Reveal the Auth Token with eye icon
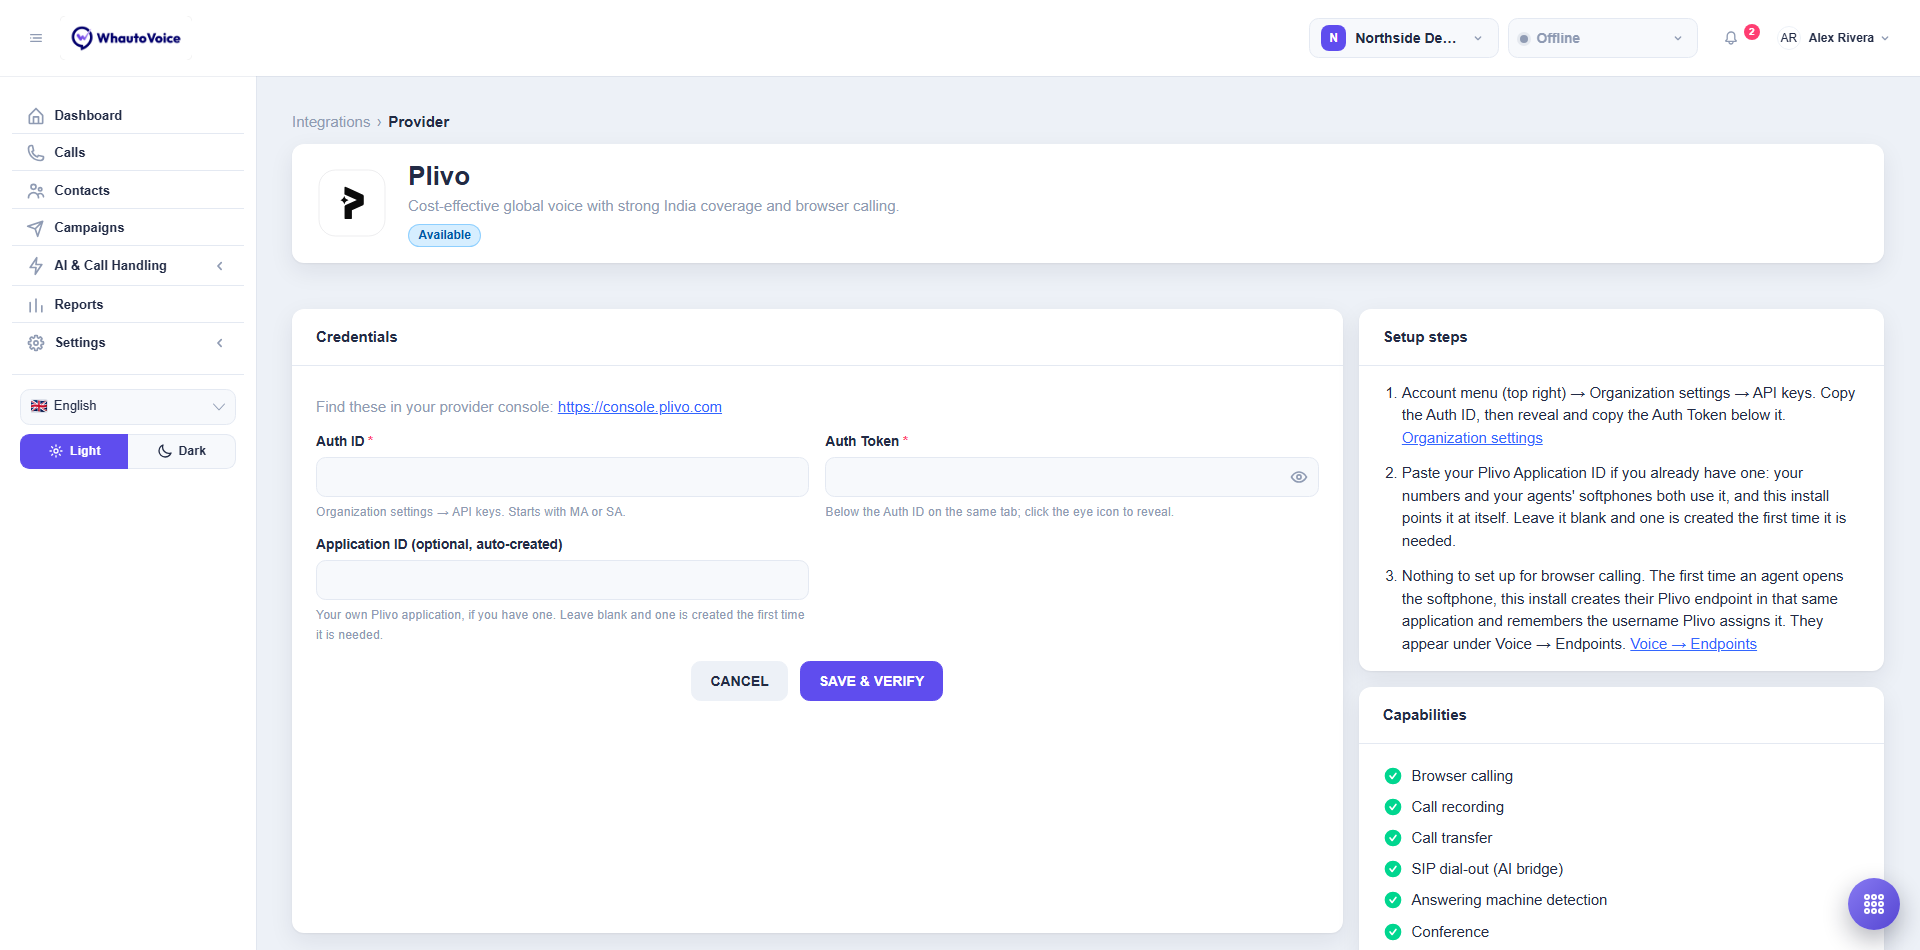The height and width of the screenshot is (950, 1920). pos(1299,477)
